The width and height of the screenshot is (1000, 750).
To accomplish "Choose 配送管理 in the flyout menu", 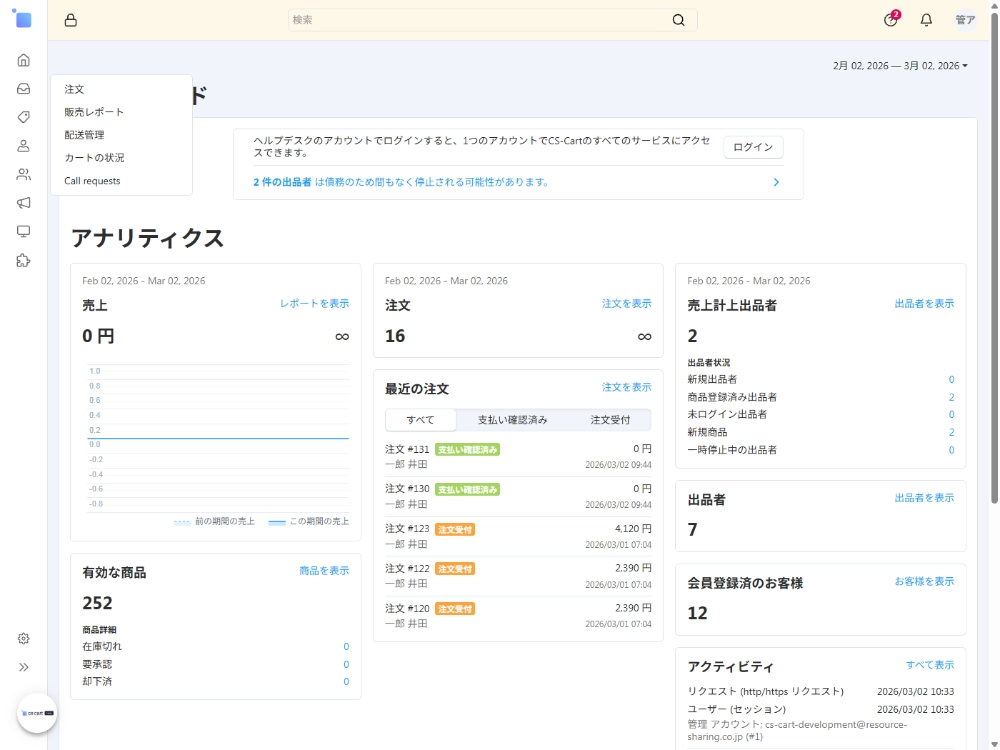I will [x=84, y=135].
